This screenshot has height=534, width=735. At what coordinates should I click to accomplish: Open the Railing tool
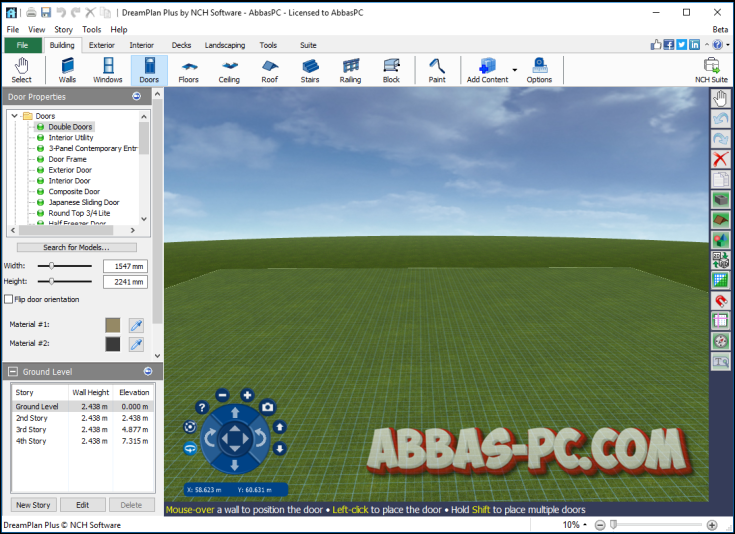(350, 70)
